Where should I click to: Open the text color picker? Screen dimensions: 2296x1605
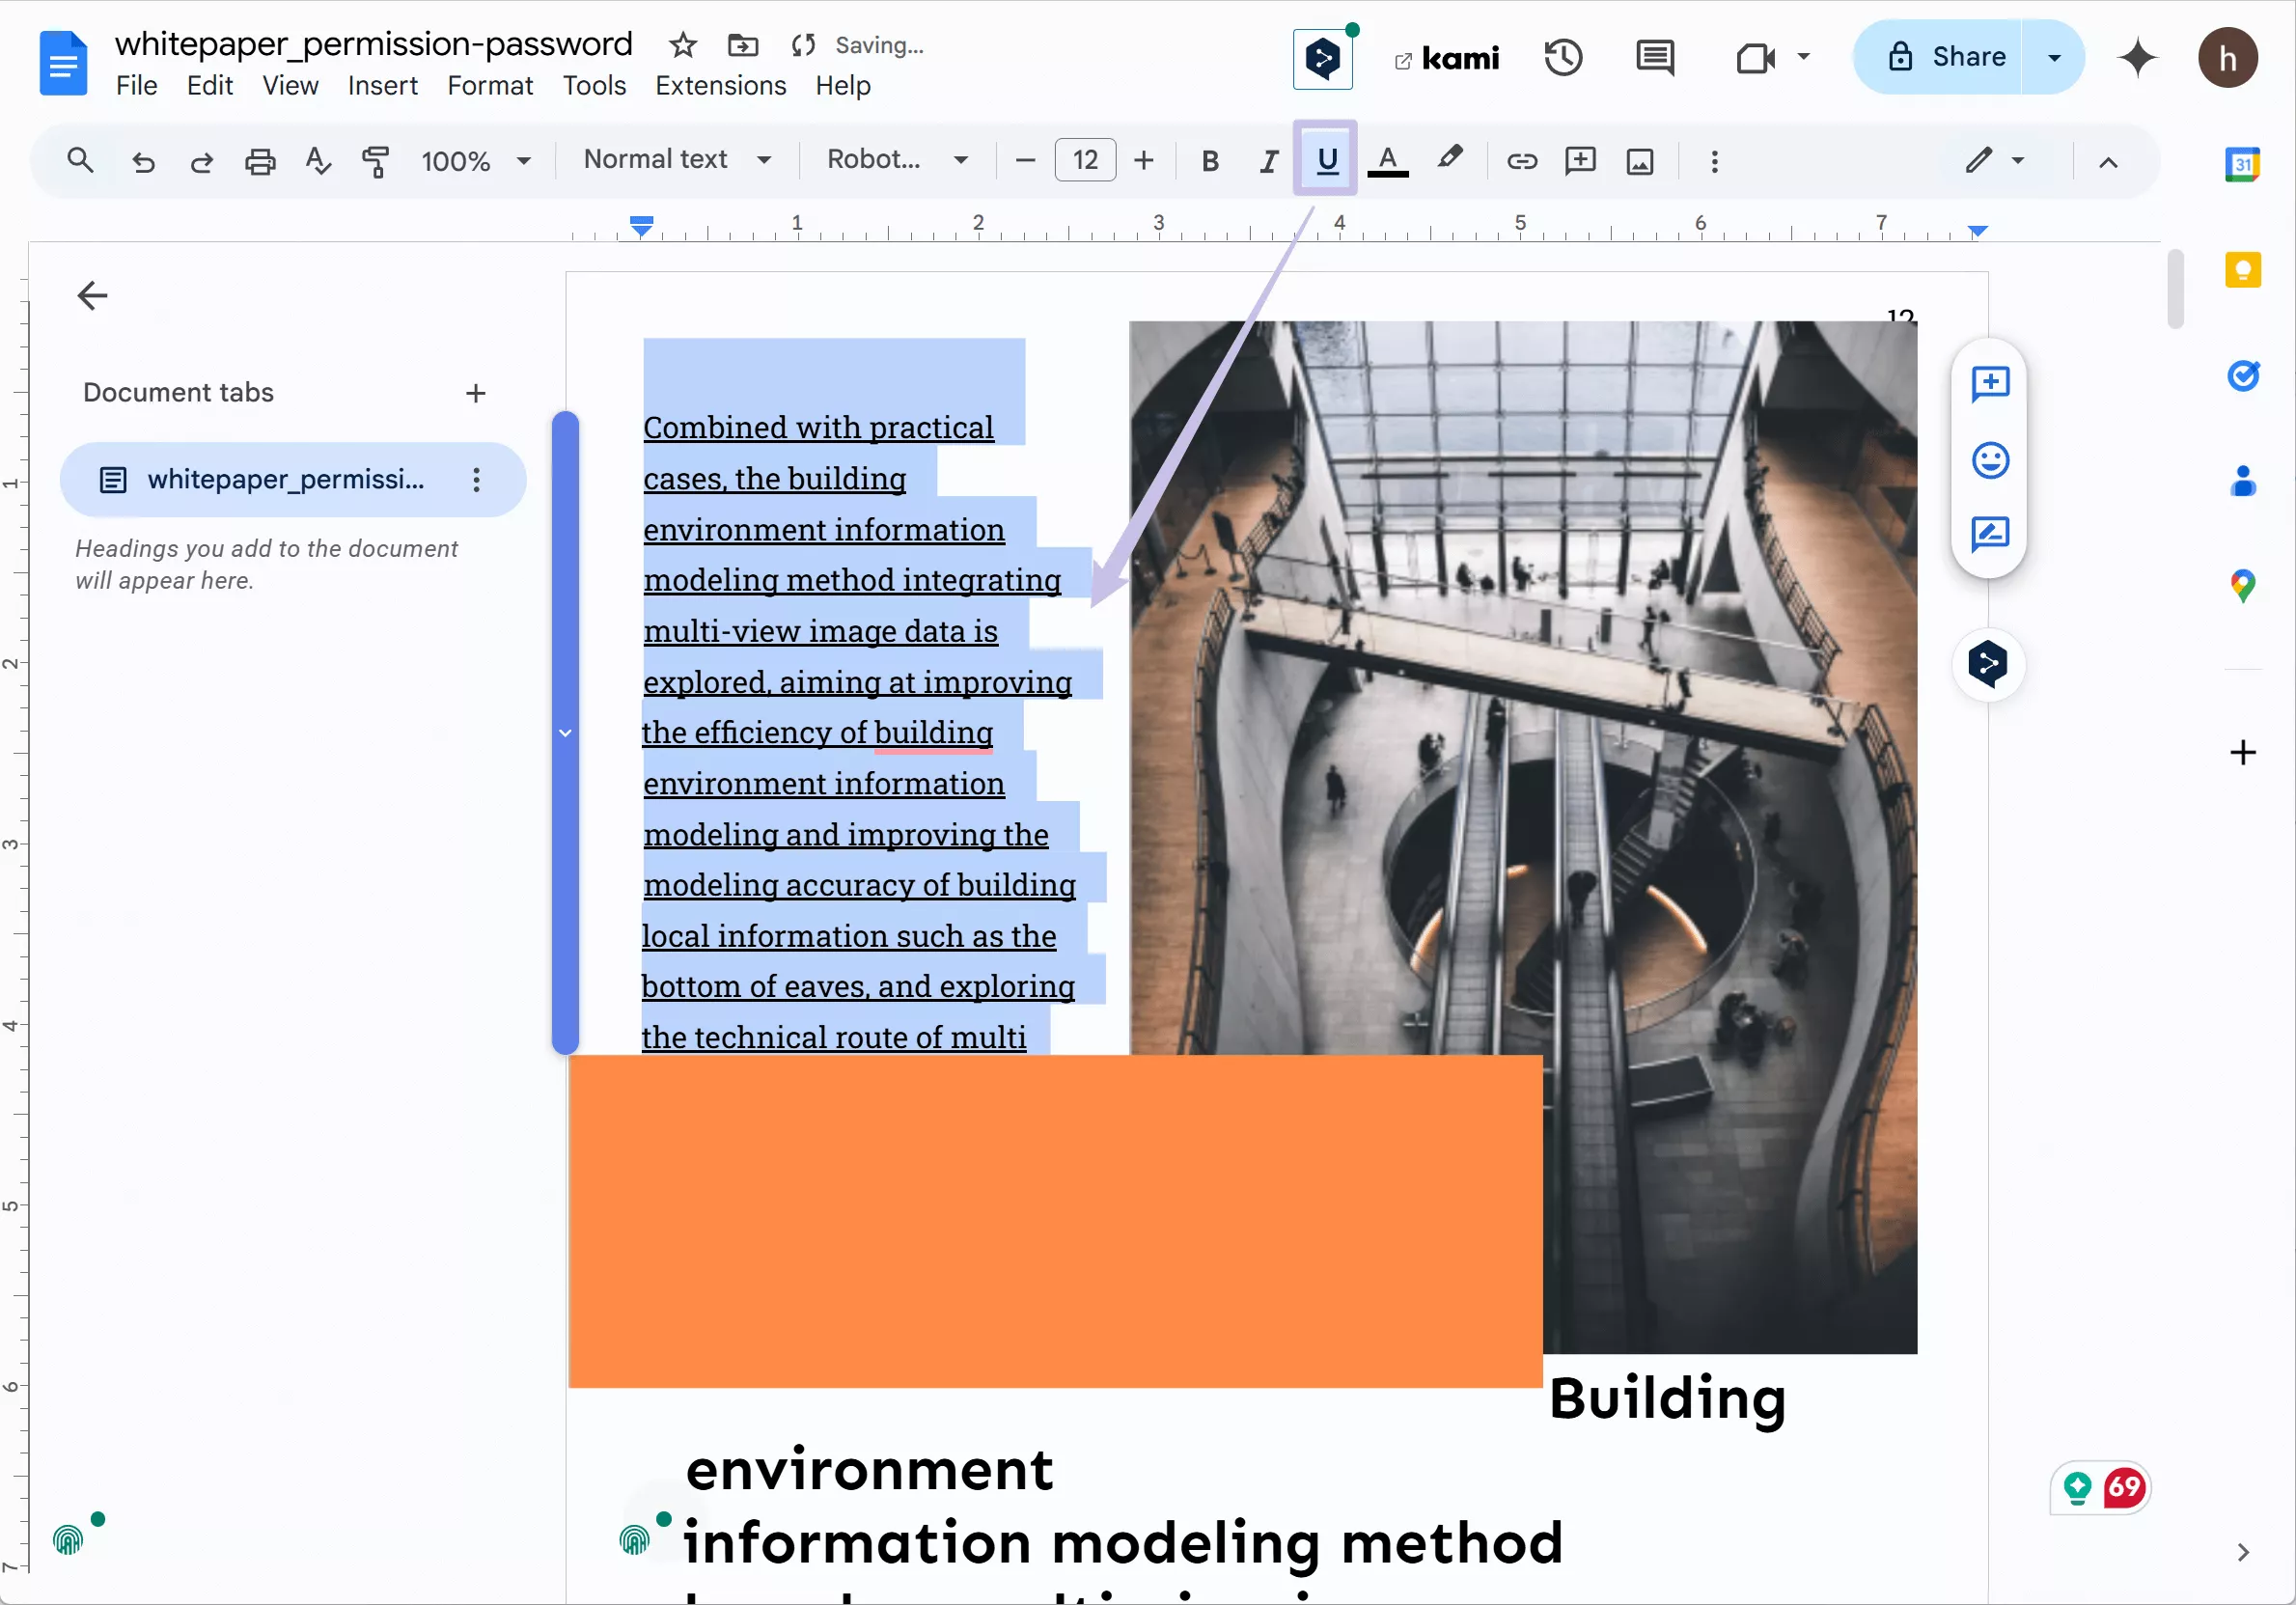(1388, 161)
